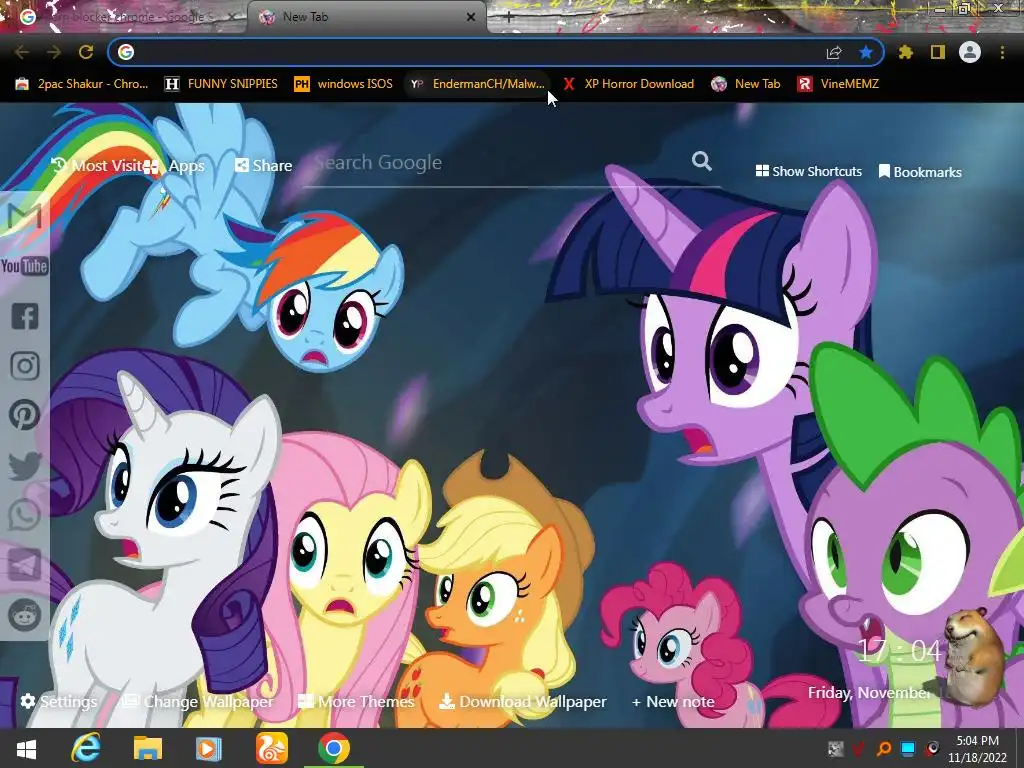Open the Gmail sidebar icon

(25, 216)
